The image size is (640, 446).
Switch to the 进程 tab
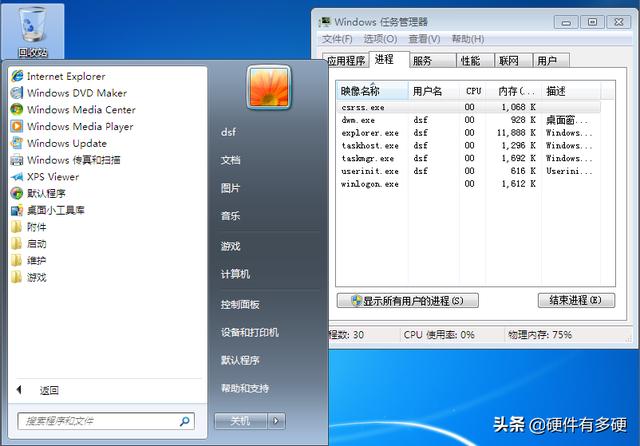point(389,60)
